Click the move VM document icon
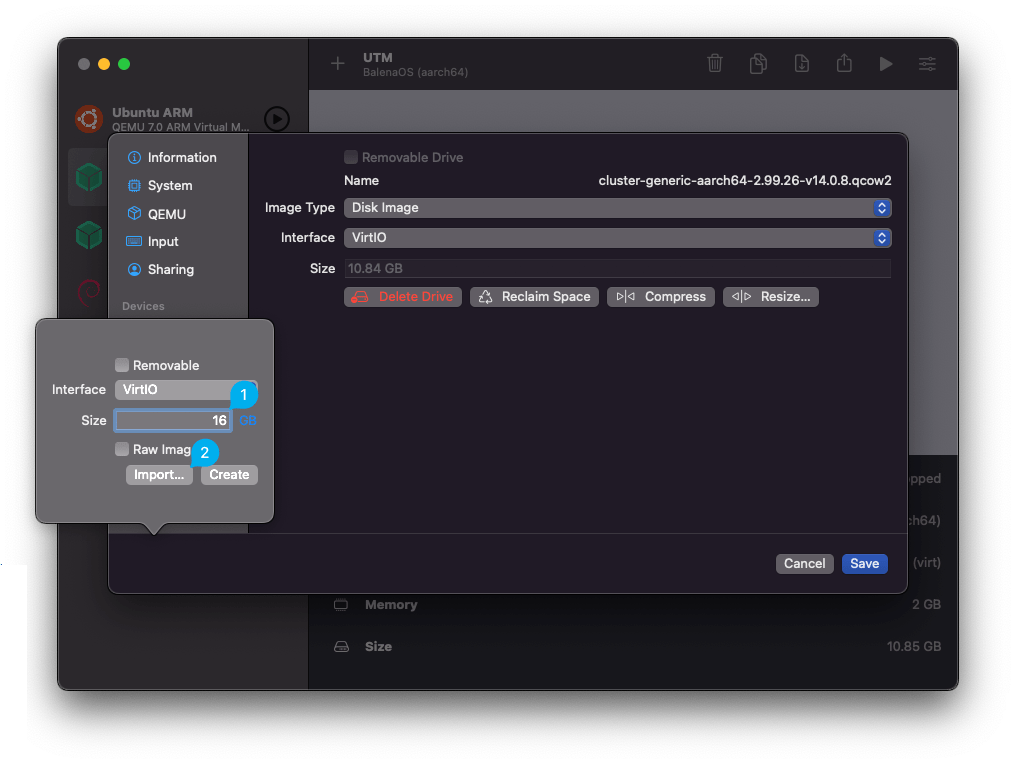 click(801, 63)
